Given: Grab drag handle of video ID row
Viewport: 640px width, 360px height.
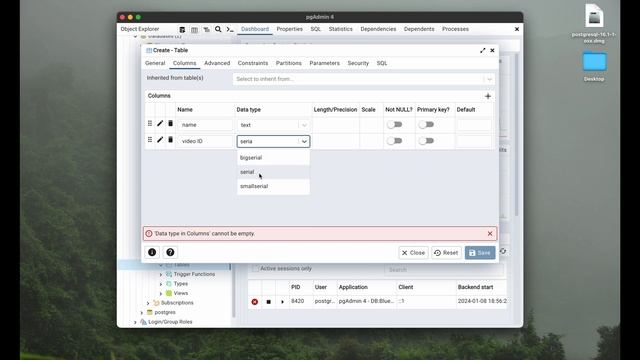Looking at the screenshot, I should [150, 140].
